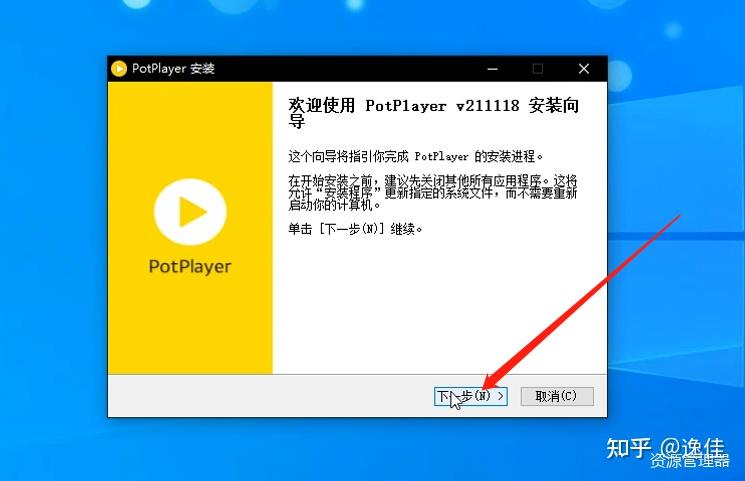The image size is (745, 481).
Task: Close the PotPlayer installer window
Action: 584,69
